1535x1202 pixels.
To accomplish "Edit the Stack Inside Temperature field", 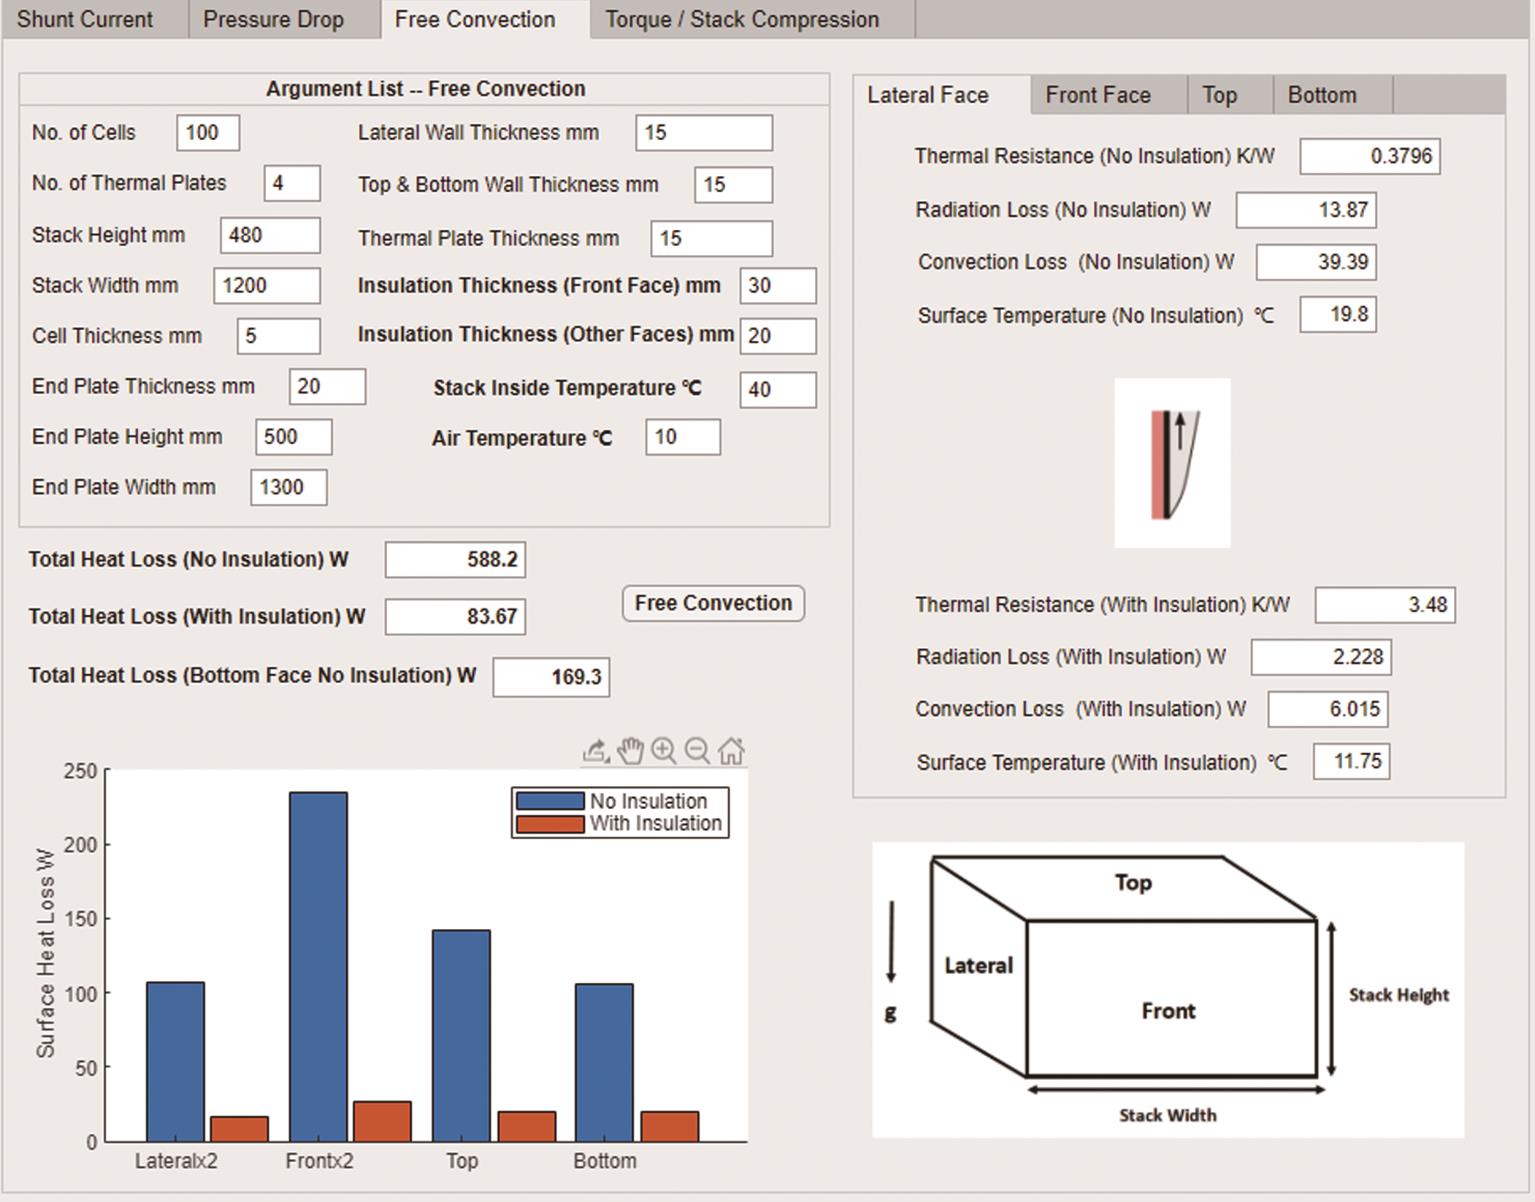I will click(777, 389).
